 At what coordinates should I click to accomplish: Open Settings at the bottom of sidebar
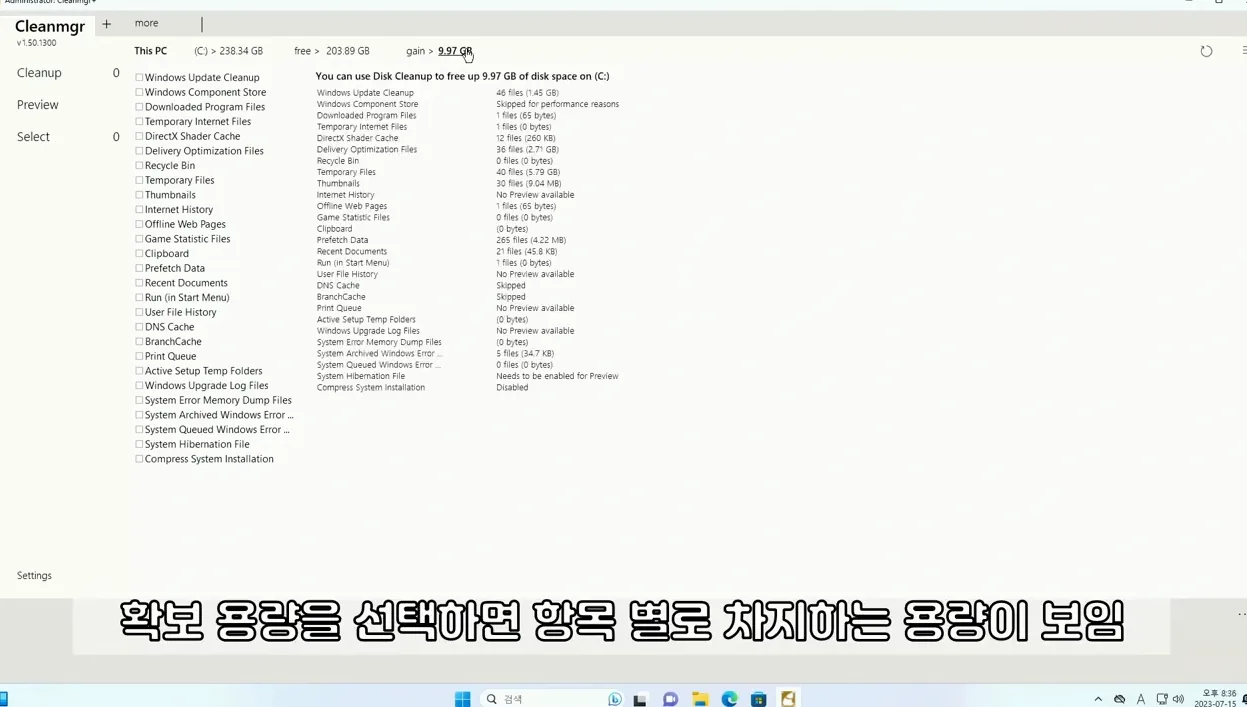(x=34, y=576)
